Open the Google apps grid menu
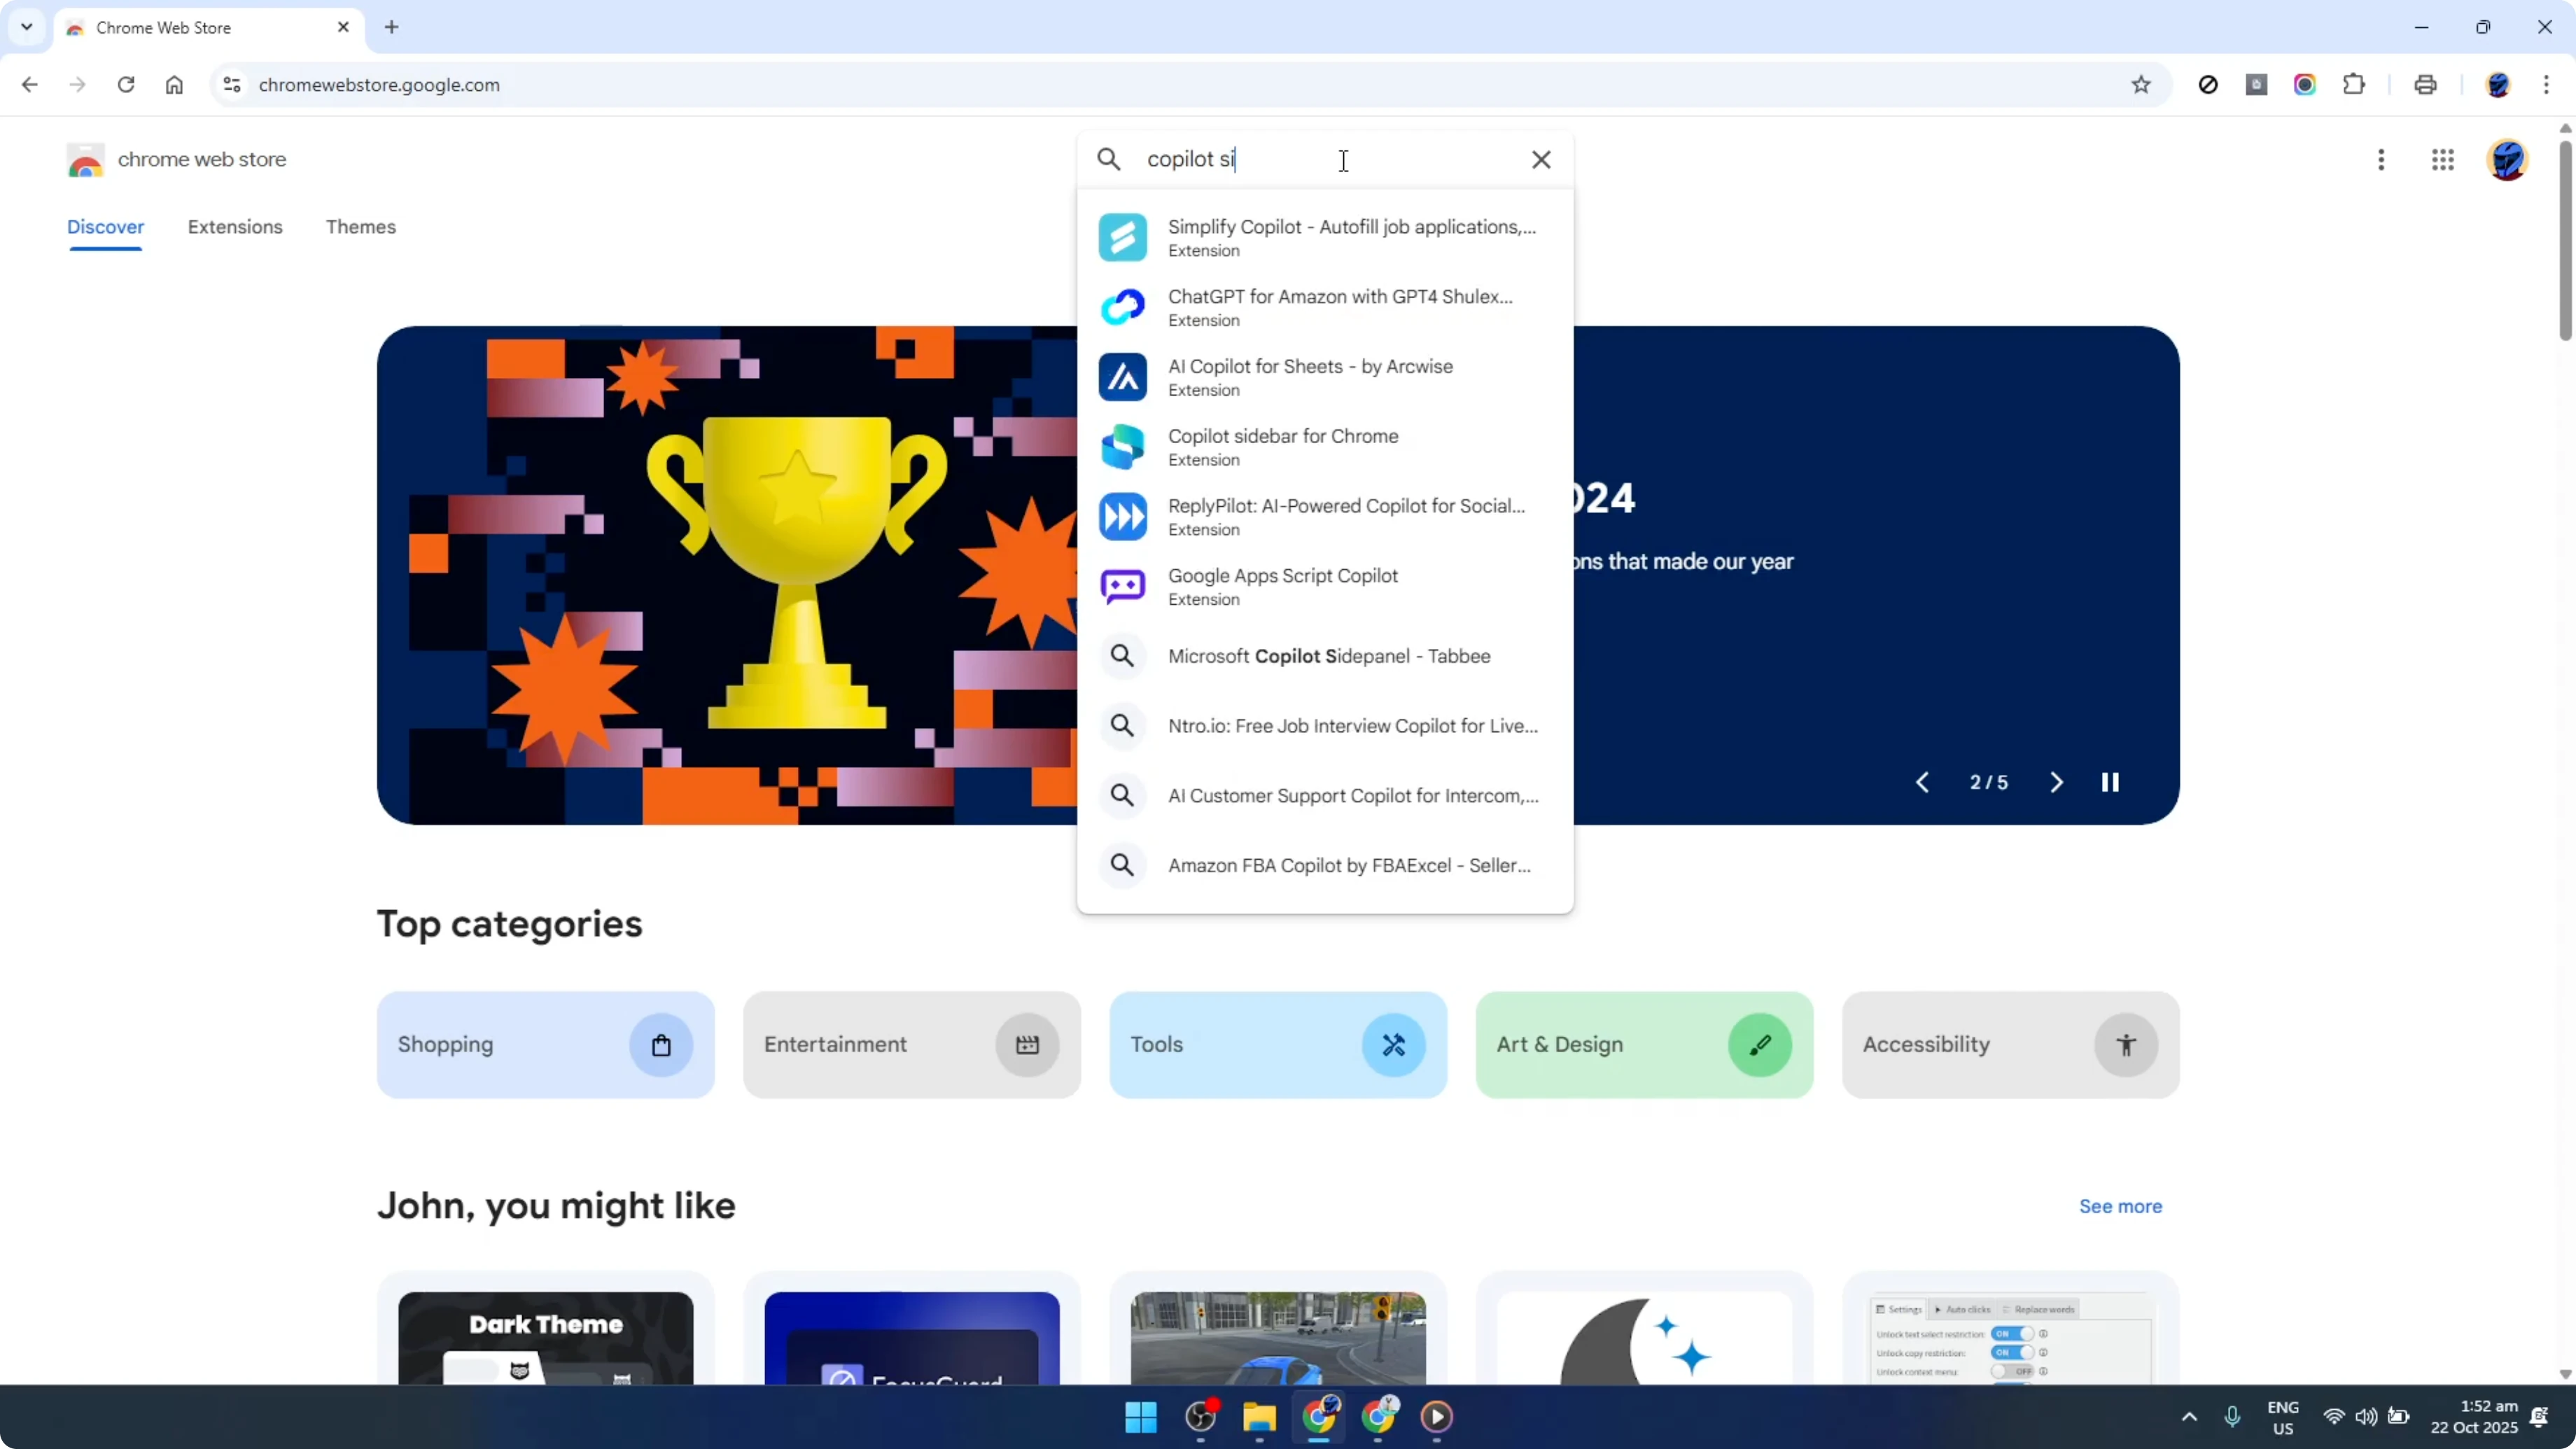Image resolution: width=2576 pixels, height=1449 pixels. [x=2443, y=160]
